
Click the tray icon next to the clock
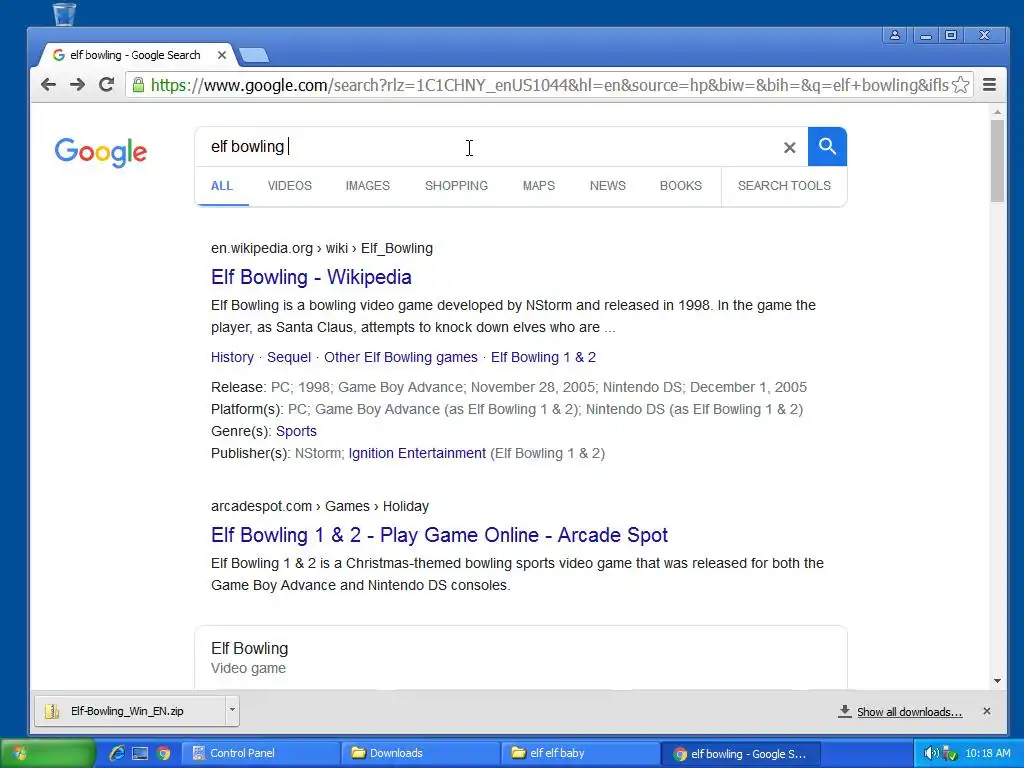click(950, 753)
